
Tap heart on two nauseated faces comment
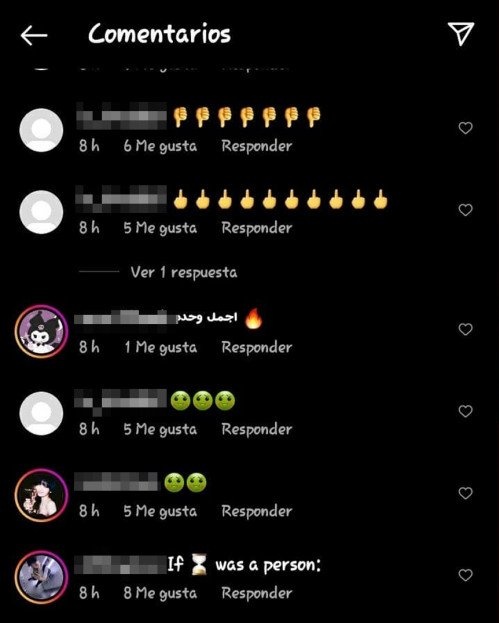(x=465, y=493)
